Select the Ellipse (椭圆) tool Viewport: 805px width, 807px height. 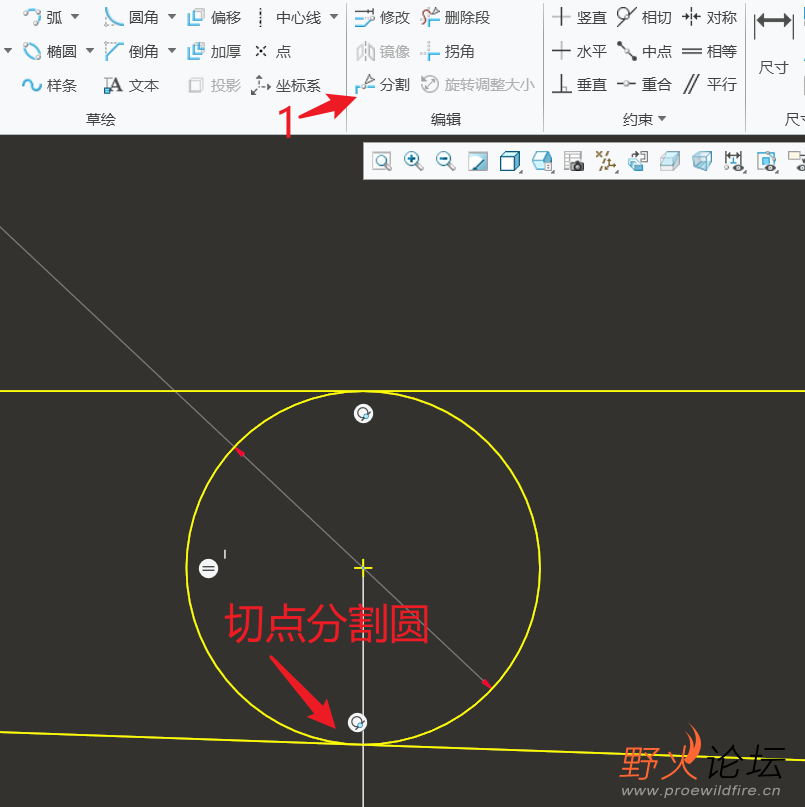[x=50, y=51]
